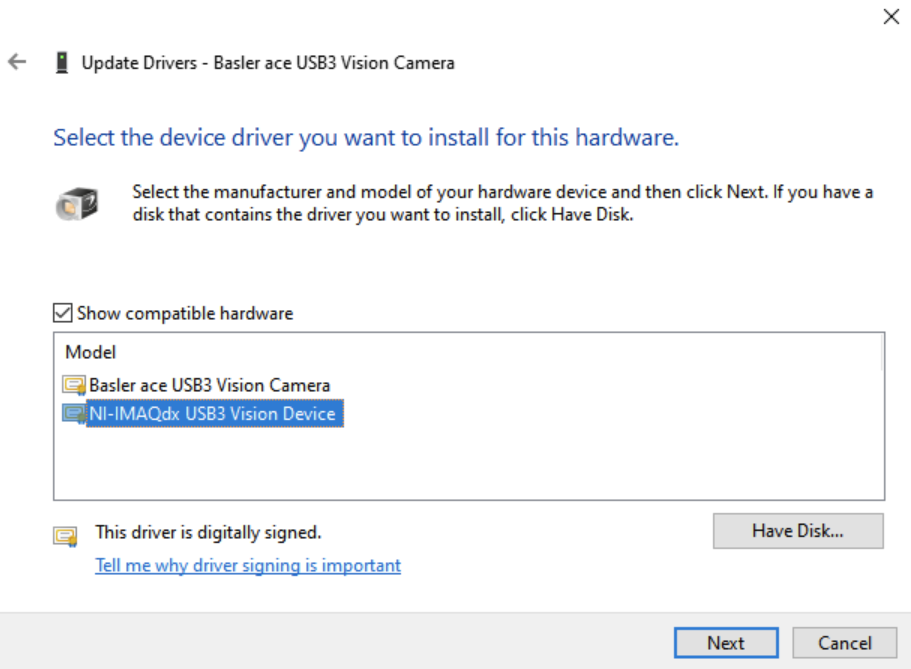911x669 pixels.
Task: Open the driver signing importance link
Action: click(x=248, y=566)
